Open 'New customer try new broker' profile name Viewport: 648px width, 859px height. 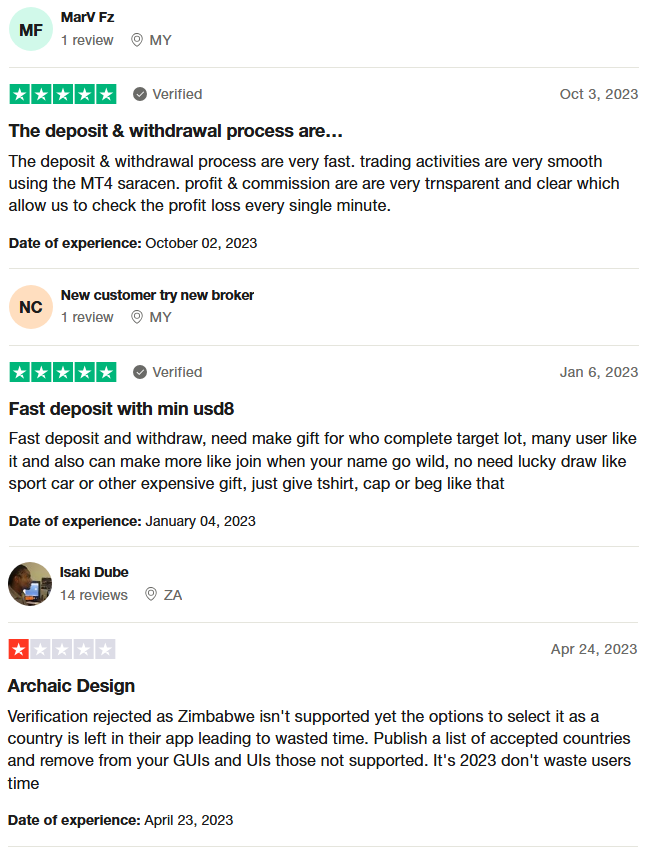[x=157, y=295]
